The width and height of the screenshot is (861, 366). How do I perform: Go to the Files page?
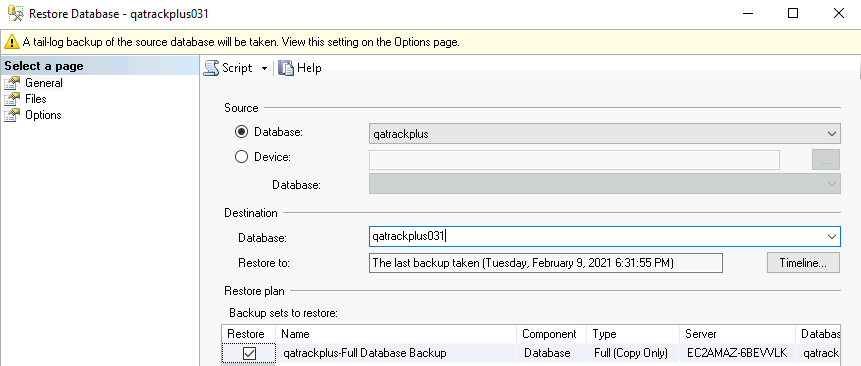[x=36, y=99]
